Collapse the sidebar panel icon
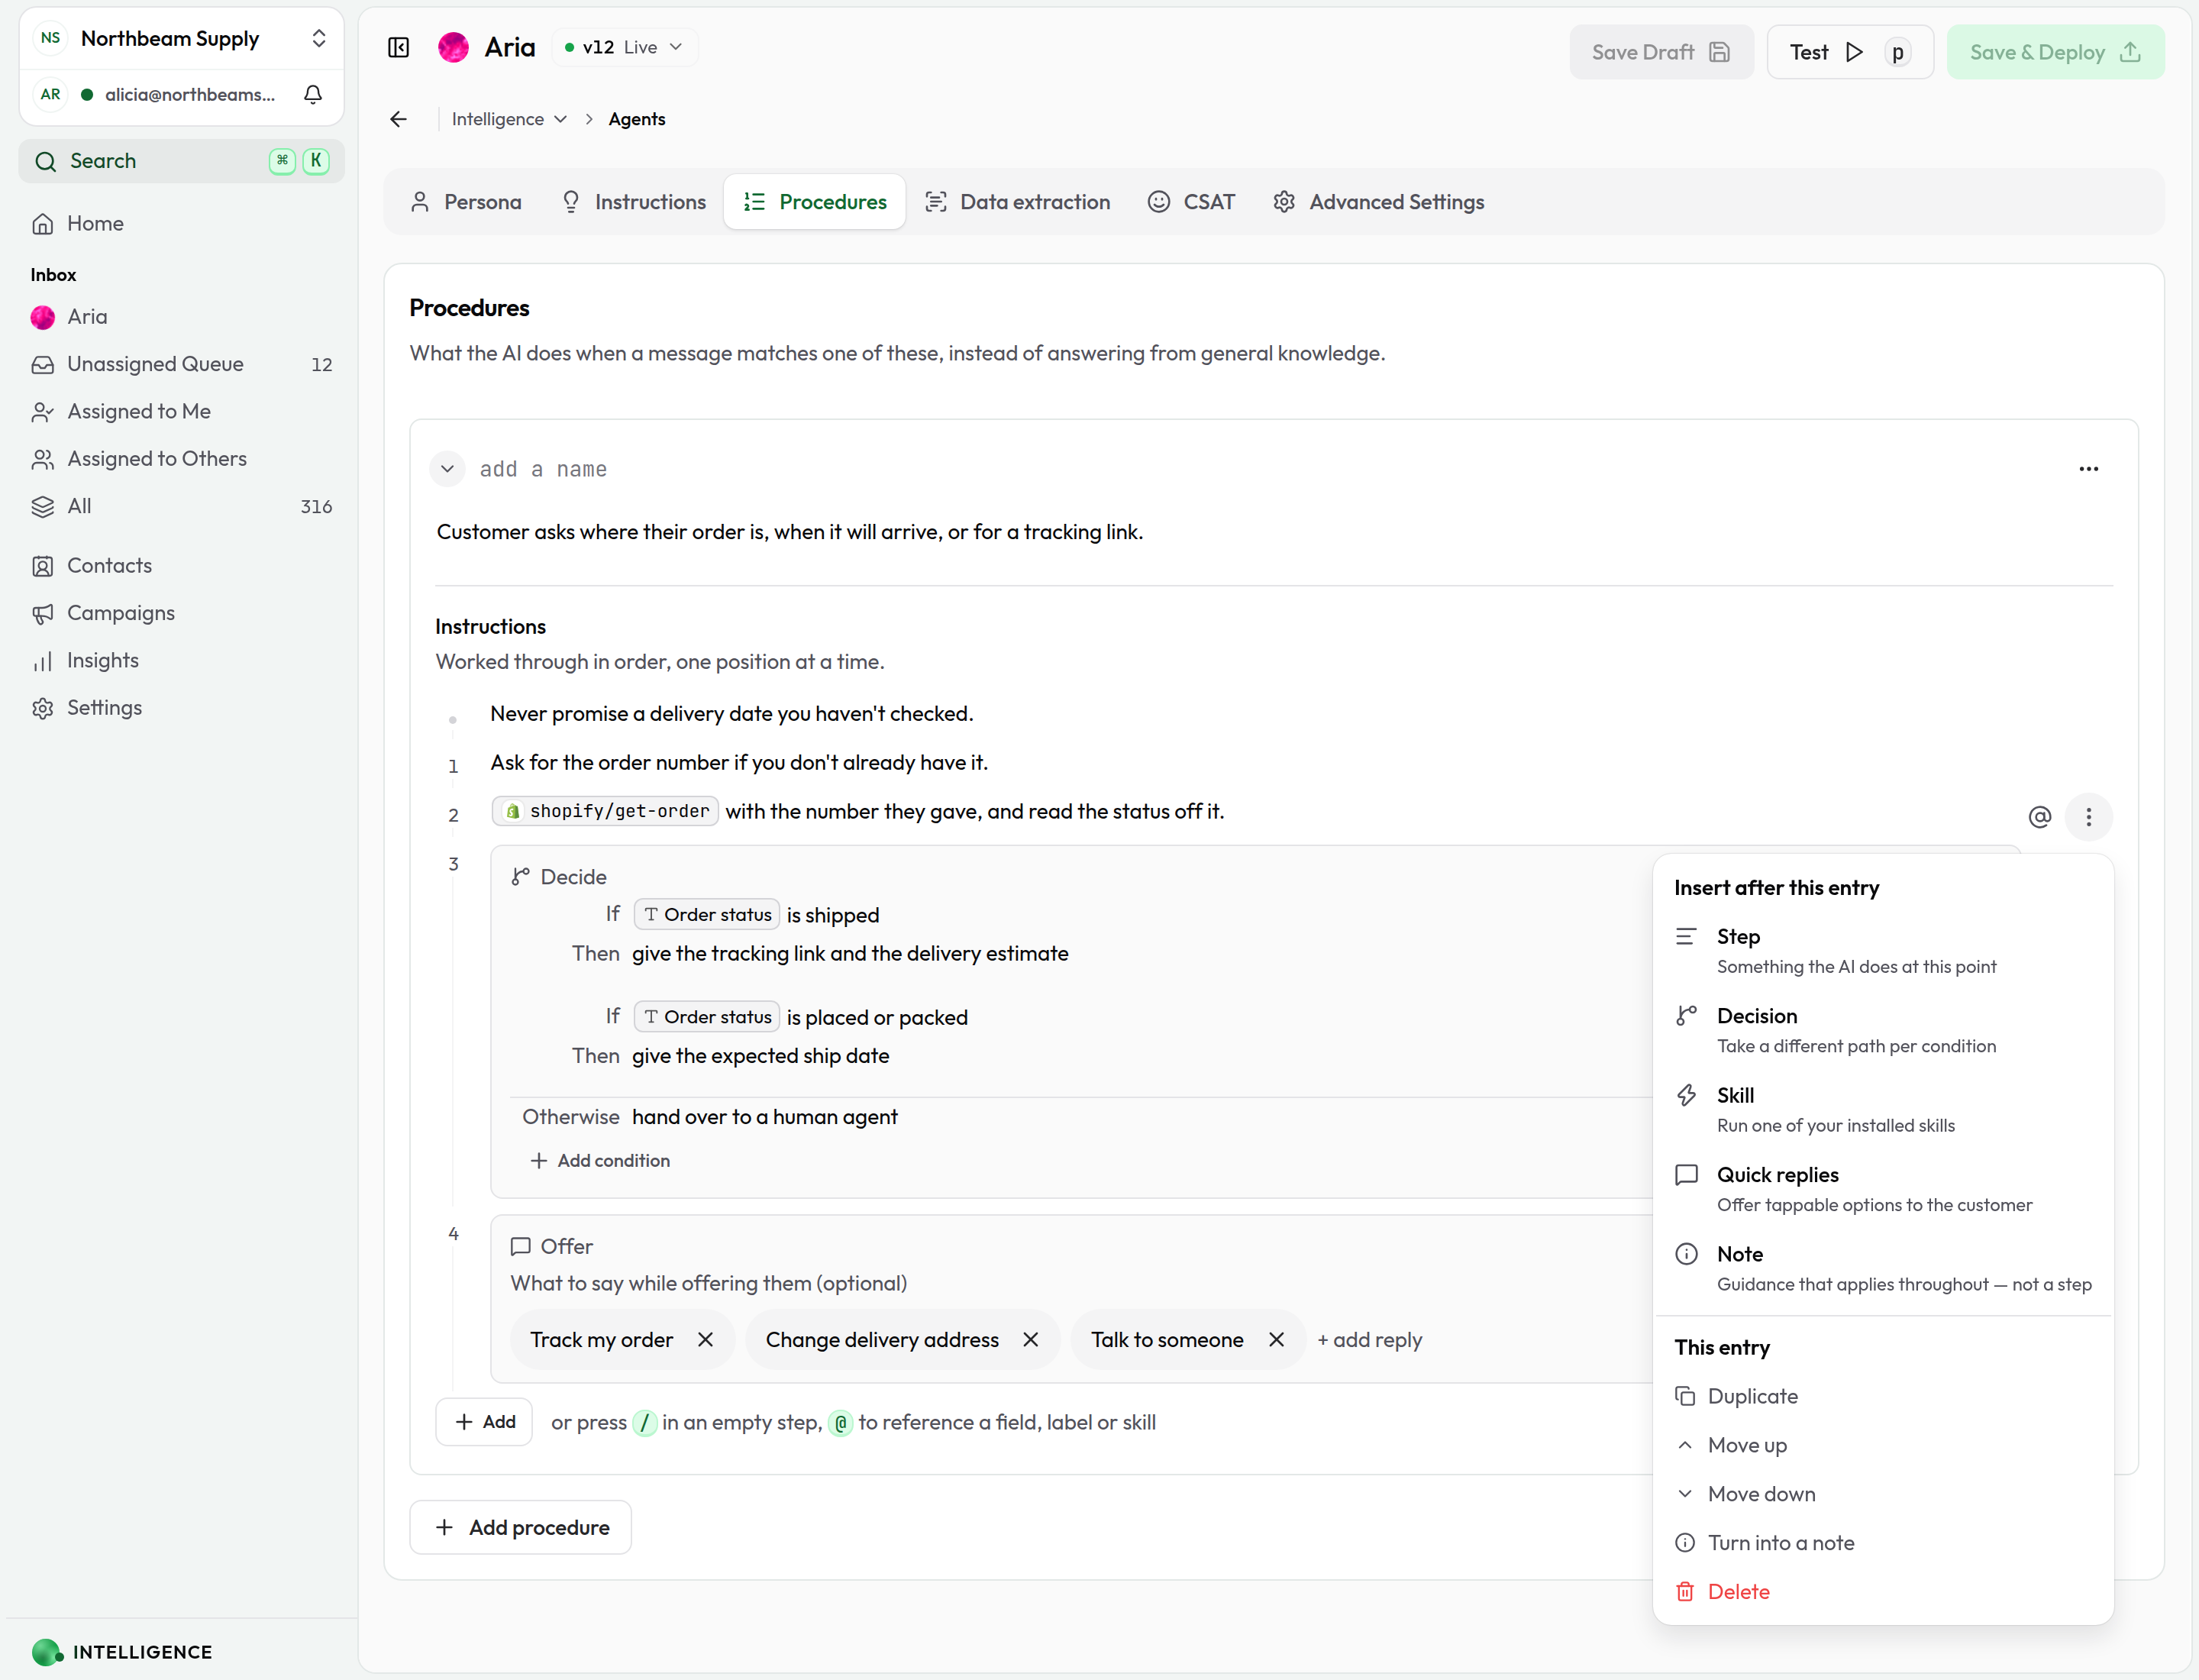Screen dimensions: 2199x1680 click(x=398, y=48)
